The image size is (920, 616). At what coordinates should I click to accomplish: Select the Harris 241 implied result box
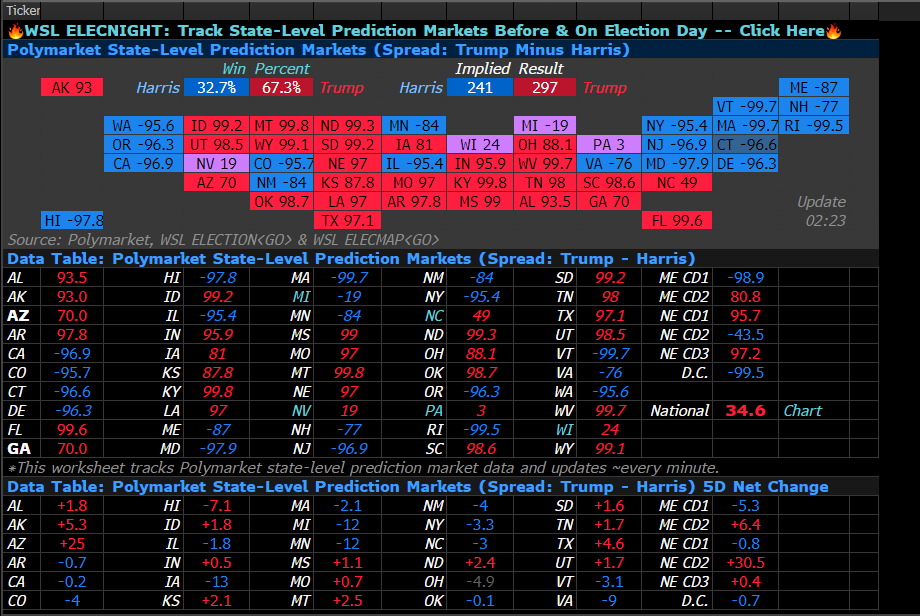point(480,88)
